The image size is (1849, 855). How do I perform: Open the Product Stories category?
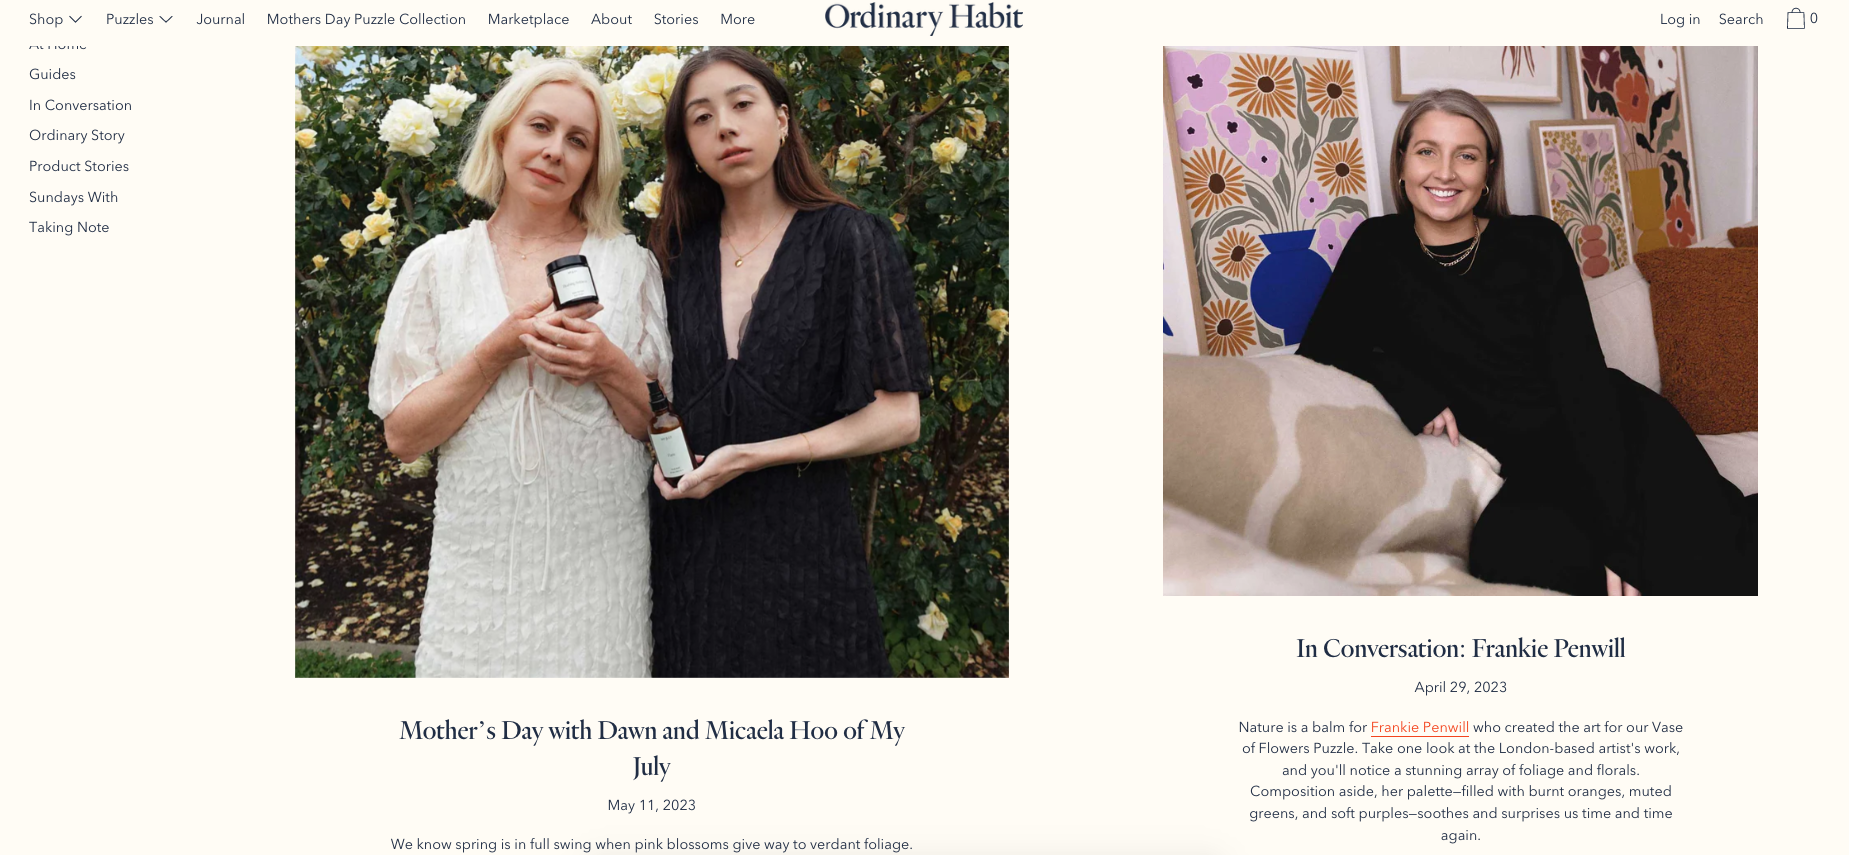(79, 166)
